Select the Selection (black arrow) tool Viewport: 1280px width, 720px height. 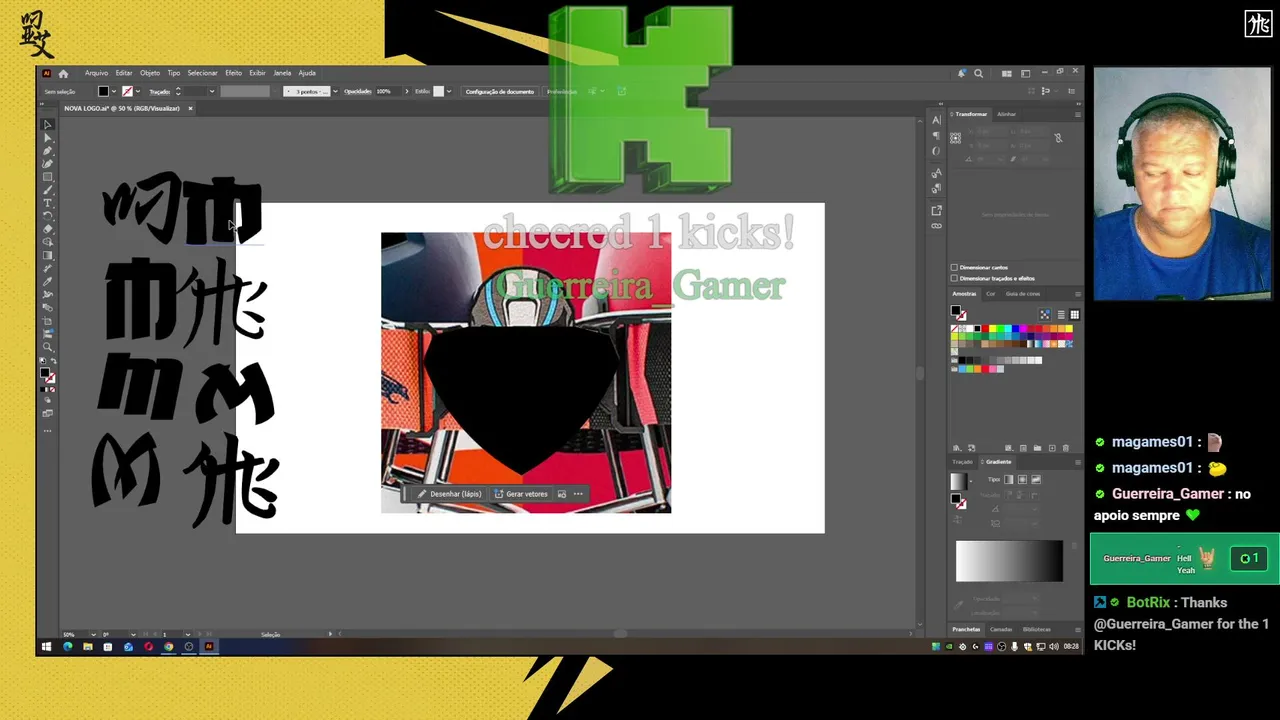pyautogui.click(x=47, y=125)
